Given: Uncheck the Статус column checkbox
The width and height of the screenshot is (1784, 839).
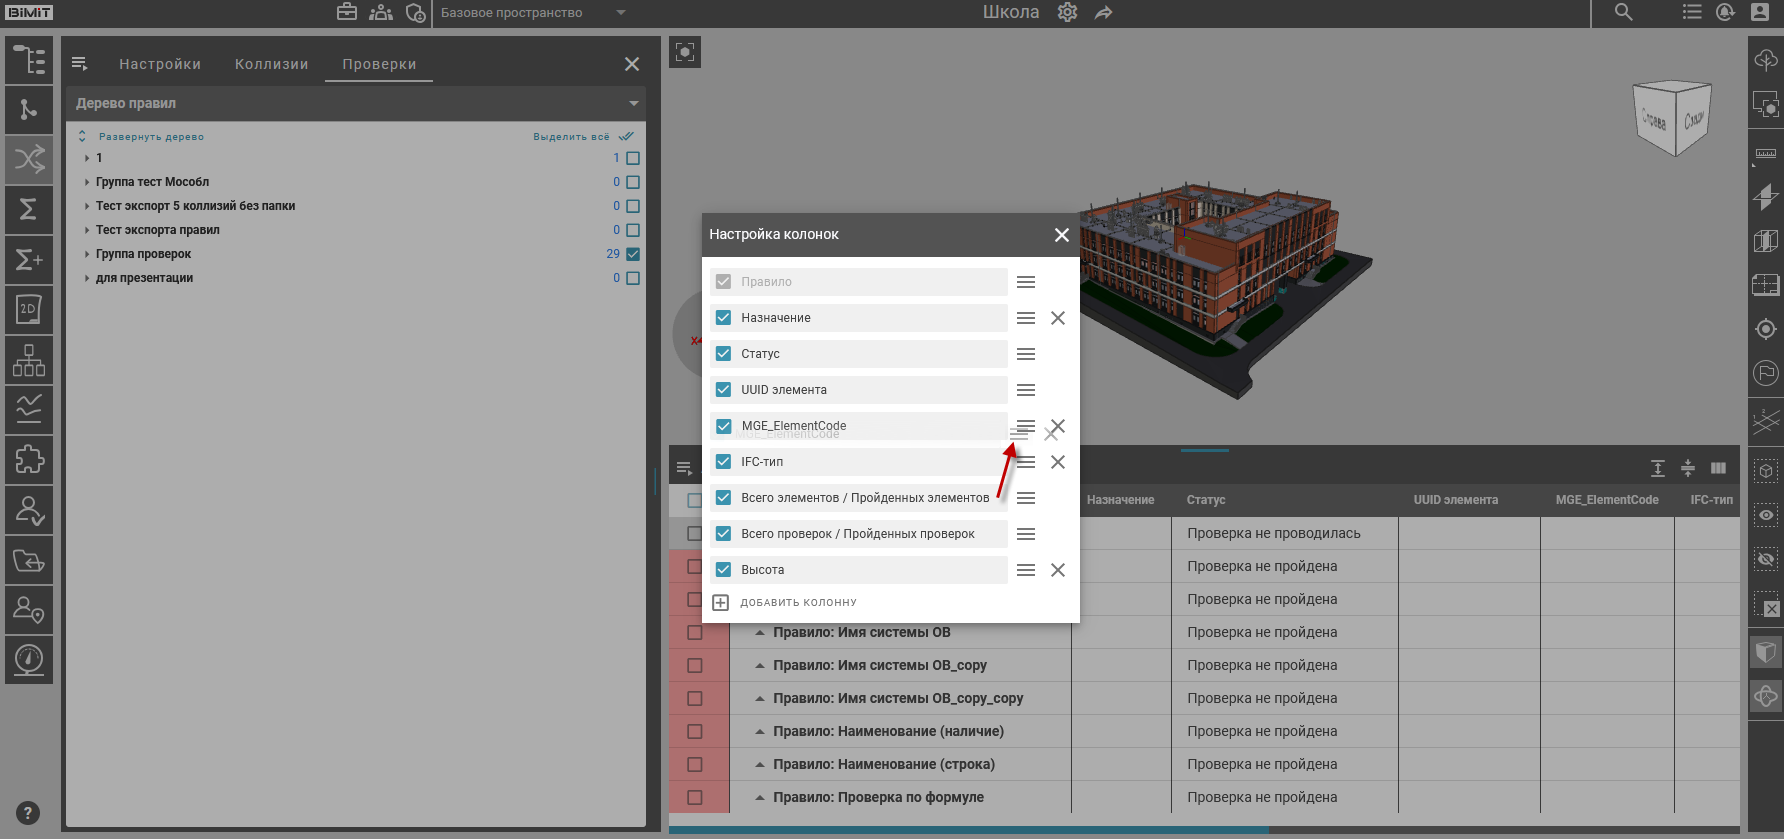Looking at the screenshot, I should (x=723, y=354).
